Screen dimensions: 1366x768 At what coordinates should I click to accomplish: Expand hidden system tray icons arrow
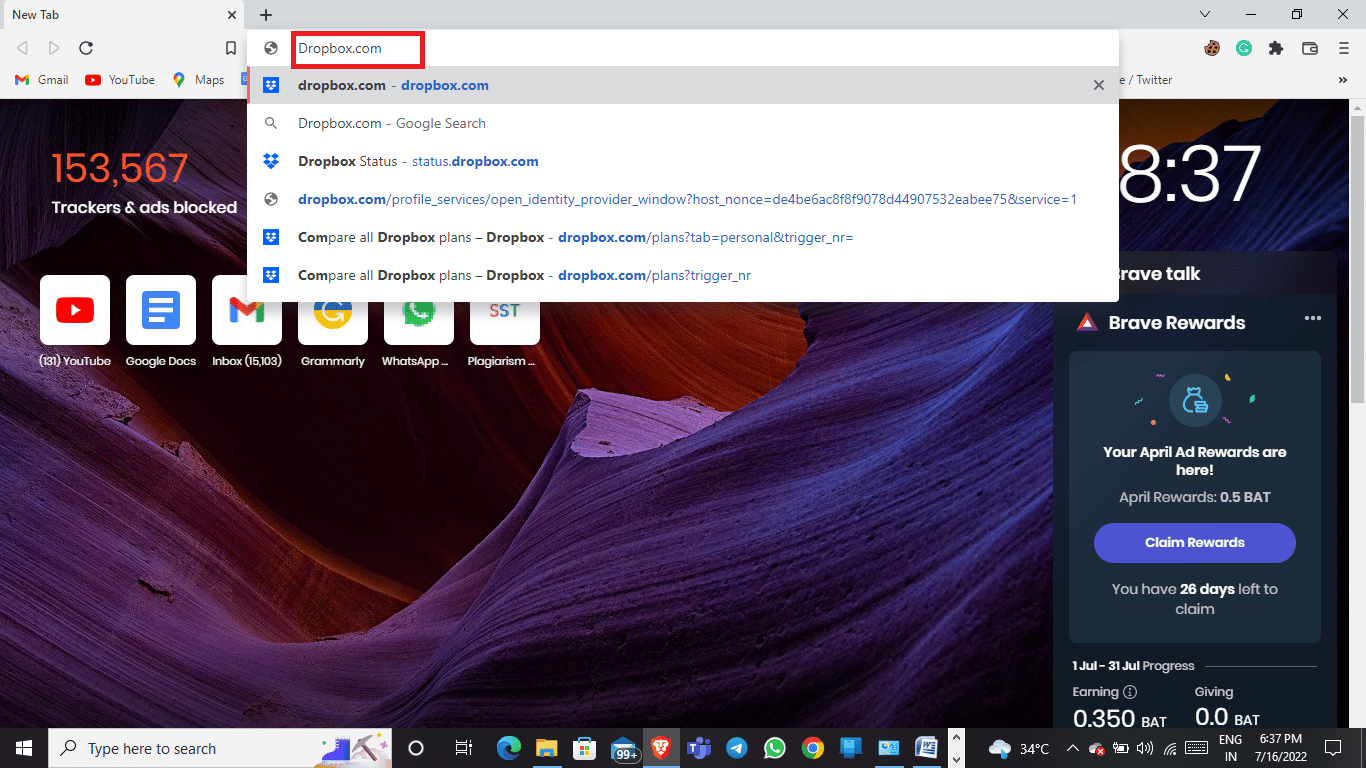coord(1072,748)
